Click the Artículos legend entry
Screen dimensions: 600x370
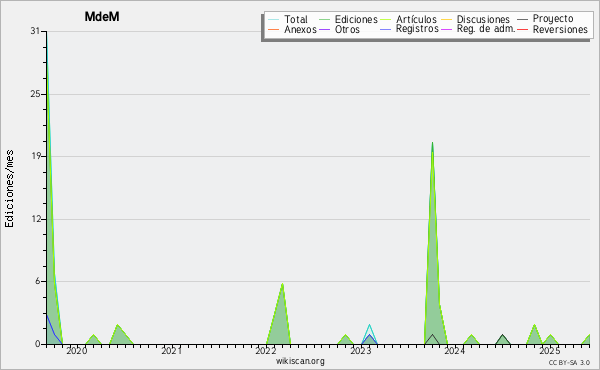[x=408, y=19]
